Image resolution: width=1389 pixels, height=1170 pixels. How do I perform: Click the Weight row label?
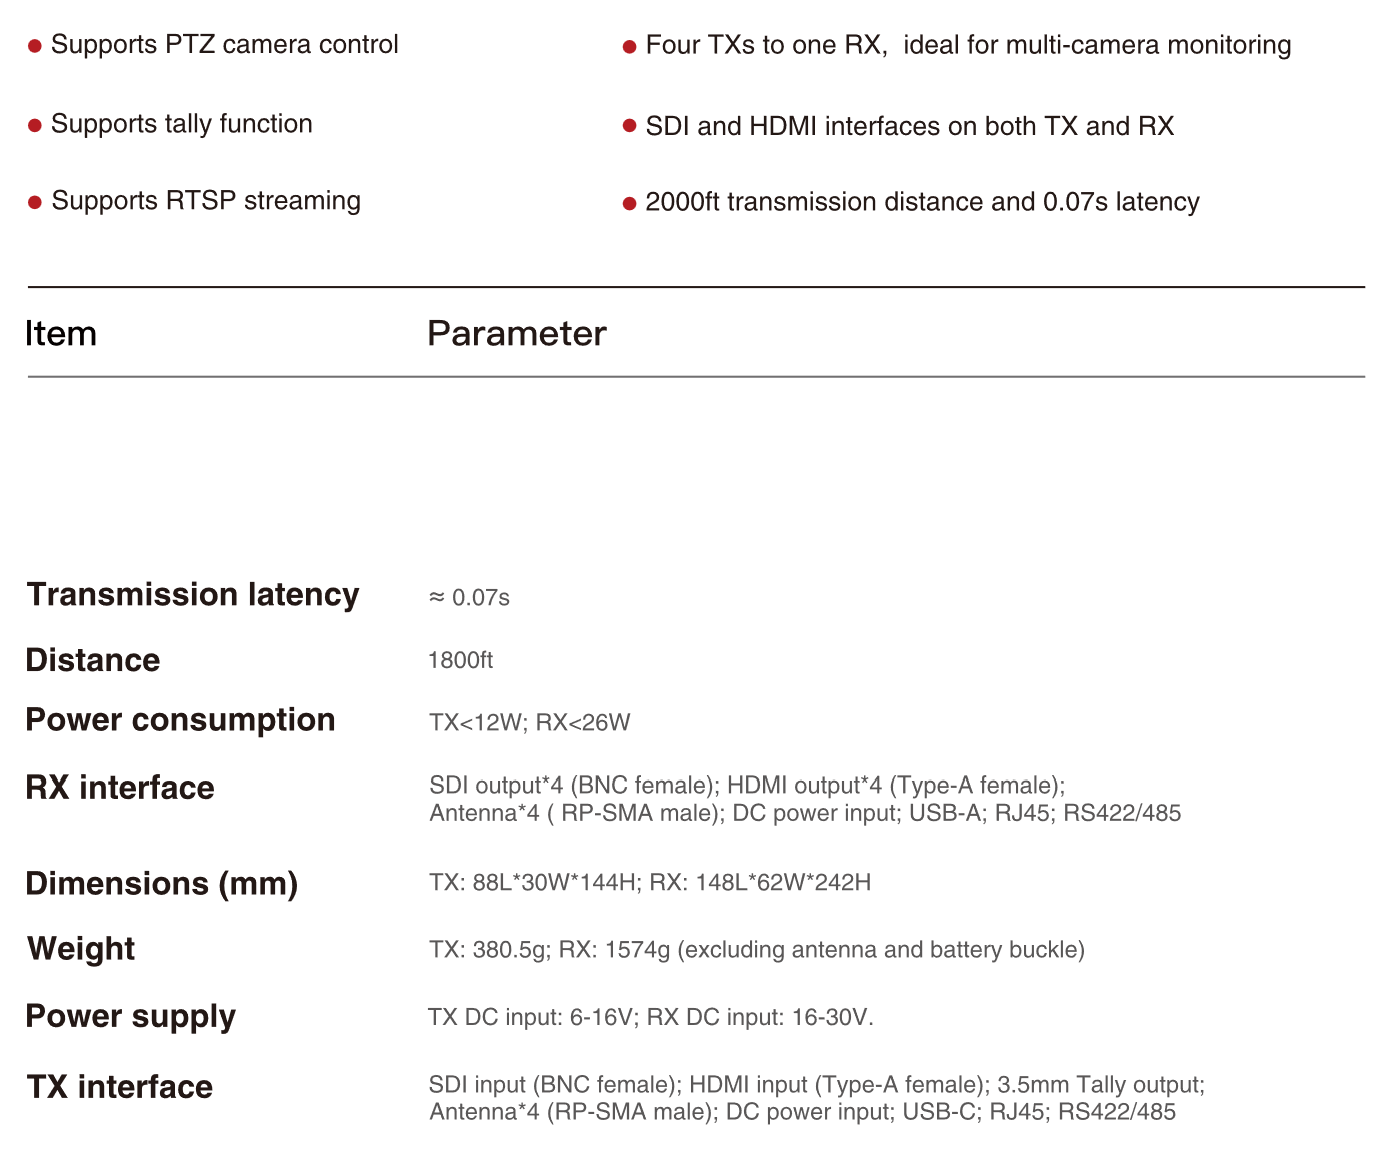point(81,949)
